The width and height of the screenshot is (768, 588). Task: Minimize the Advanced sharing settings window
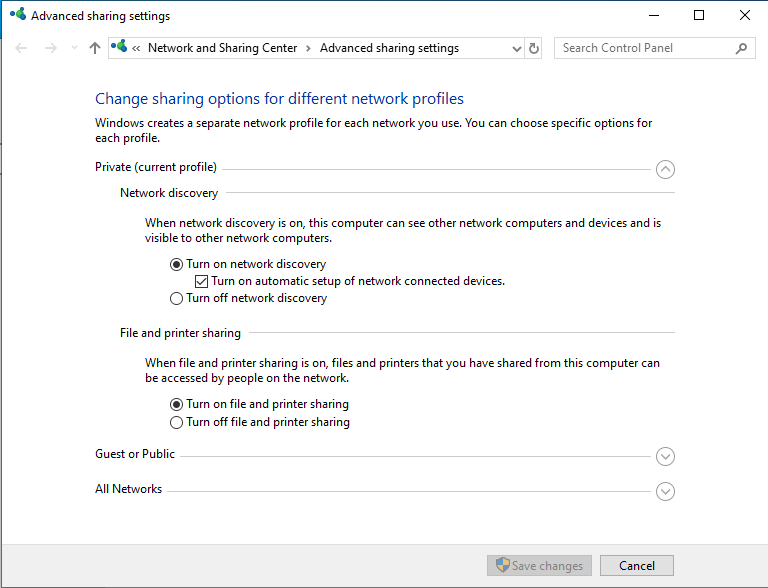654,16
